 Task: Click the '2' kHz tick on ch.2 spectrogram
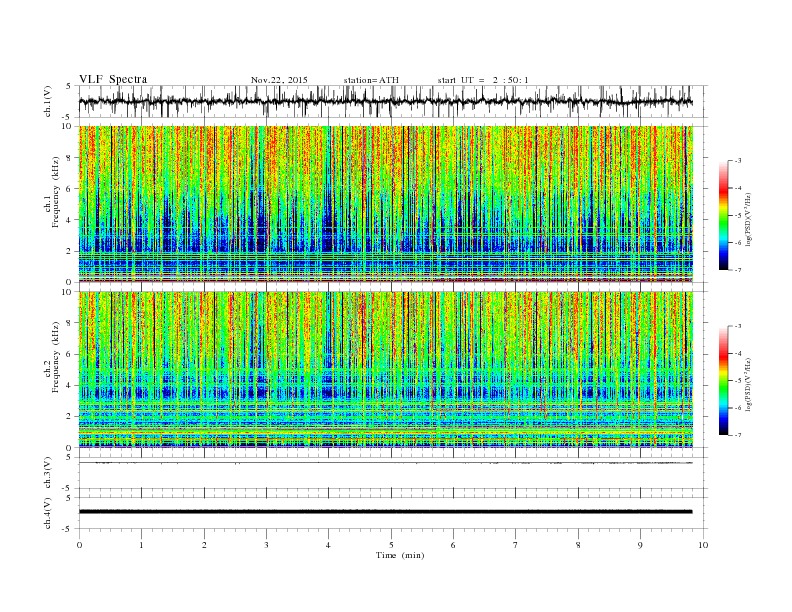coord(70,417)
